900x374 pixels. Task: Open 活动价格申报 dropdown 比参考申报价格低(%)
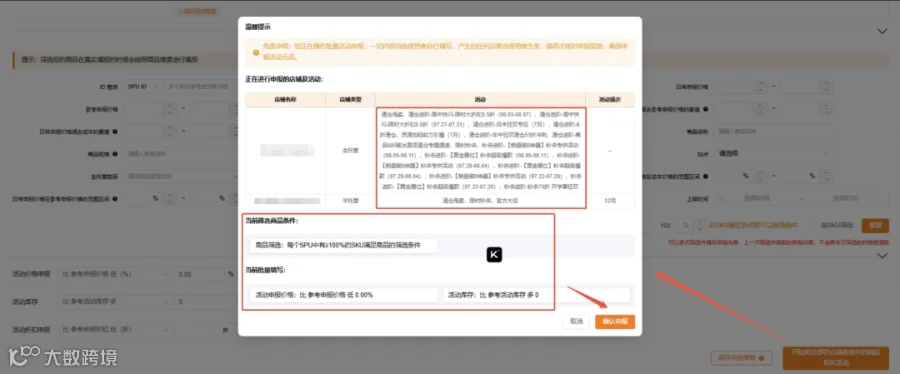[115, 274]
